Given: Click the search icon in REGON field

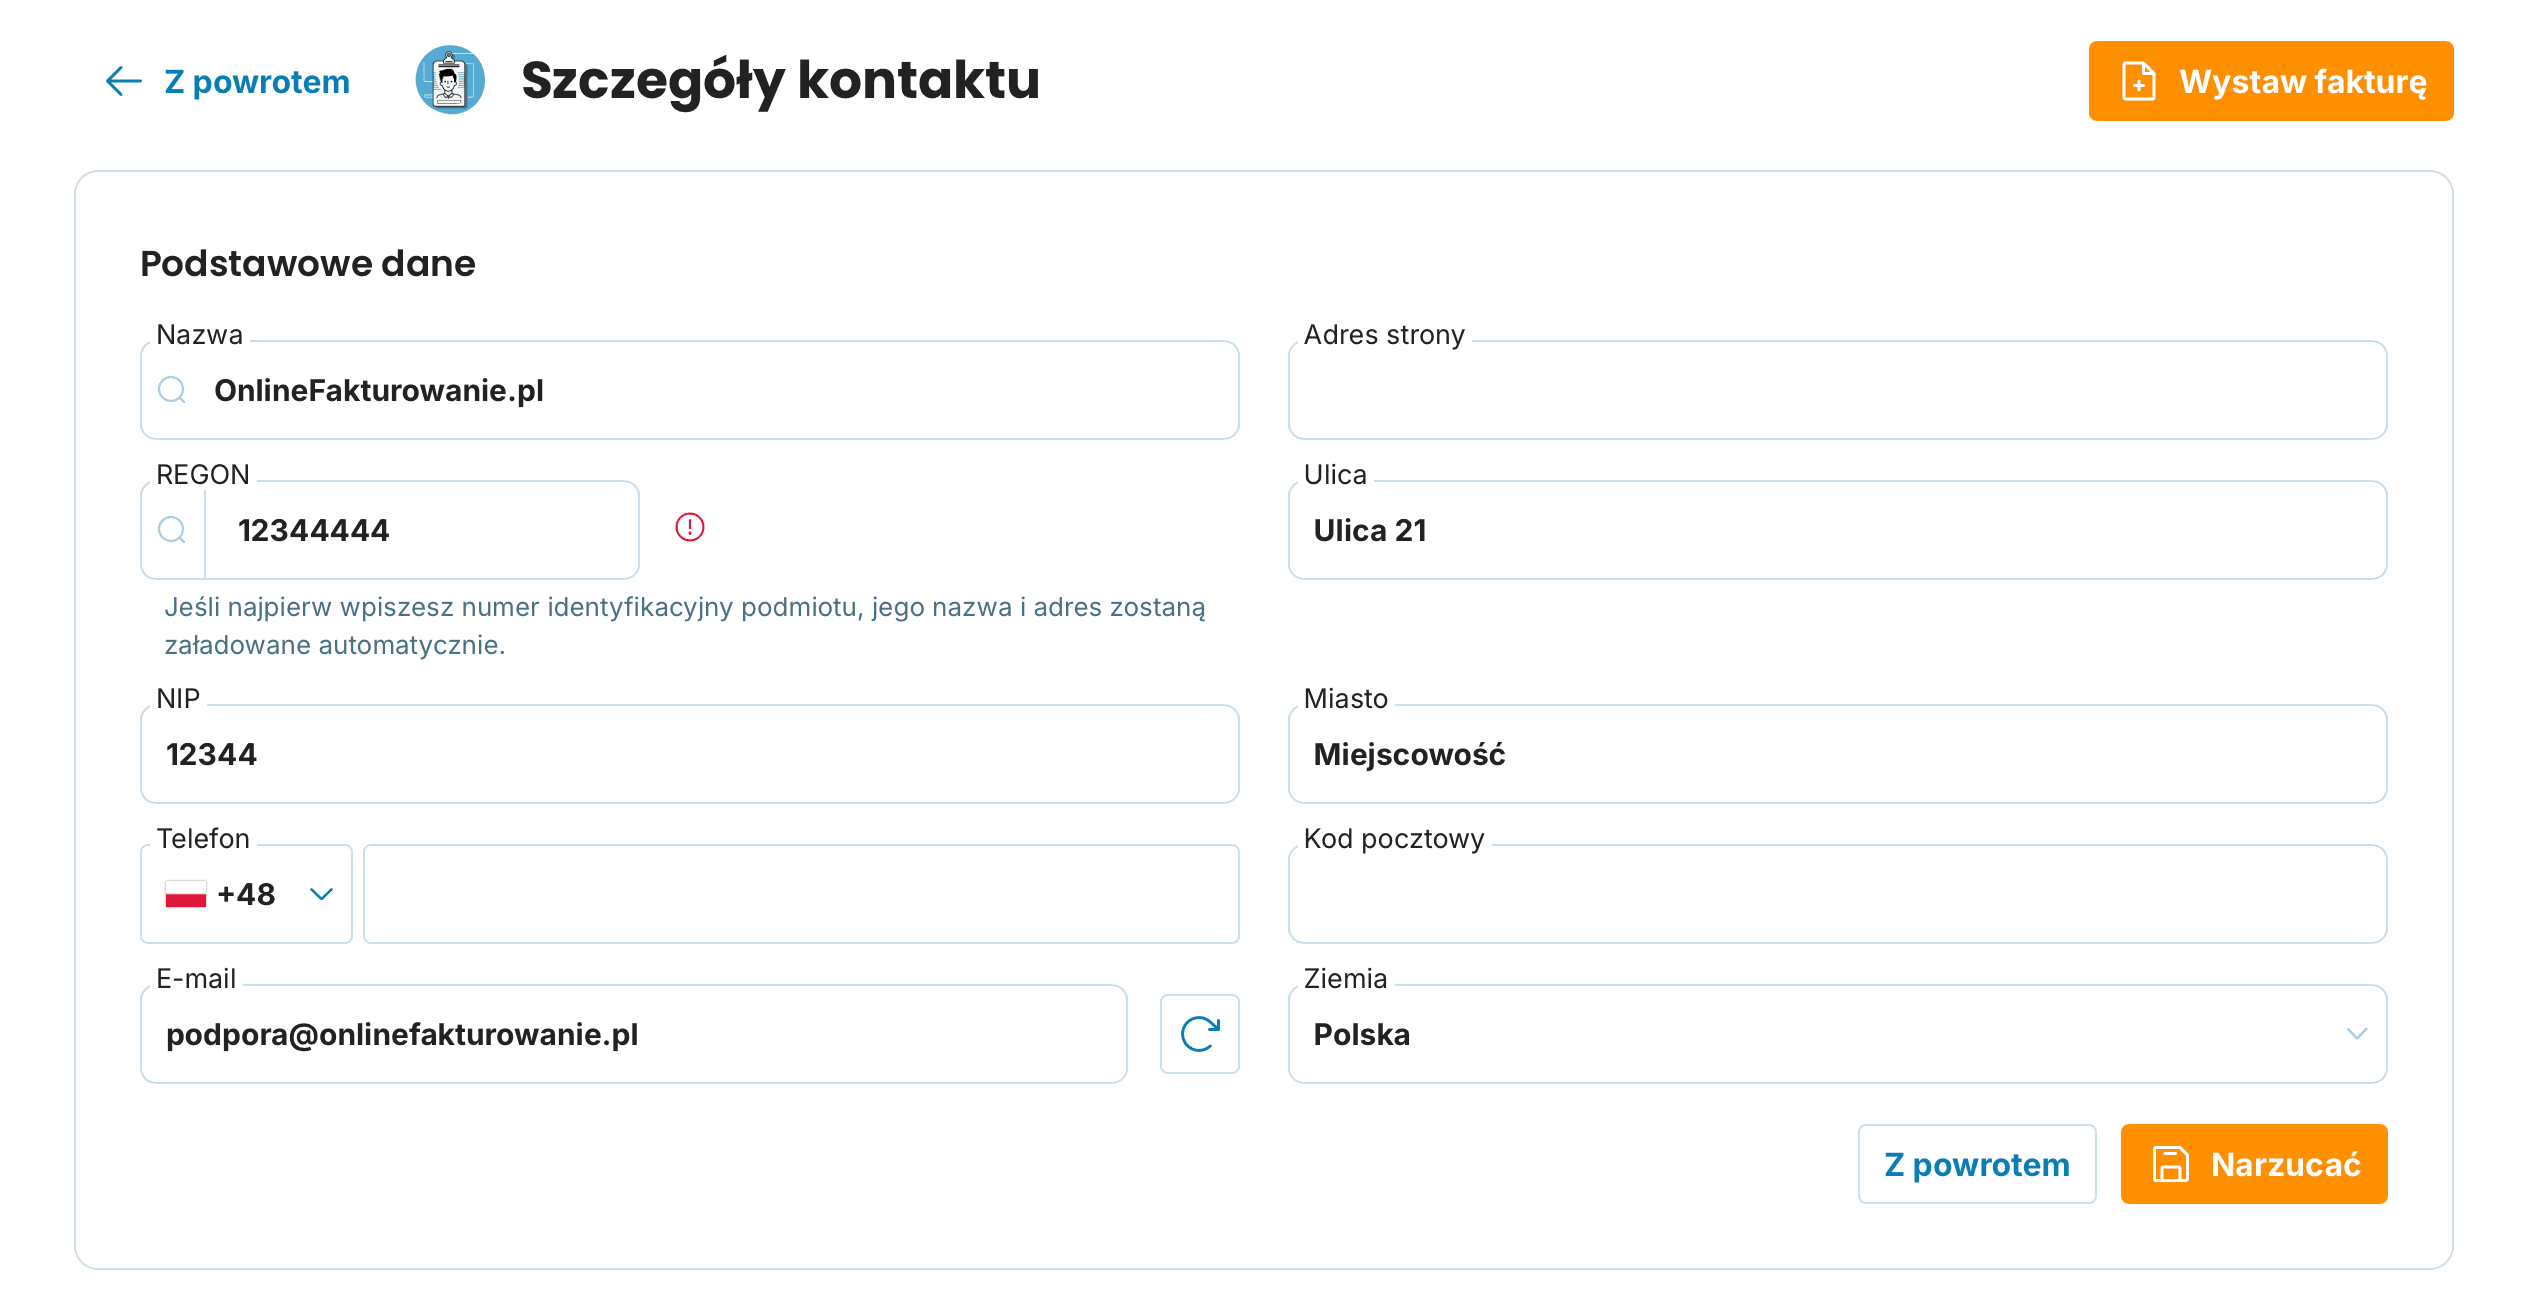Looking at the screenshot, I should pyautogui.click(x=172, y=530).
